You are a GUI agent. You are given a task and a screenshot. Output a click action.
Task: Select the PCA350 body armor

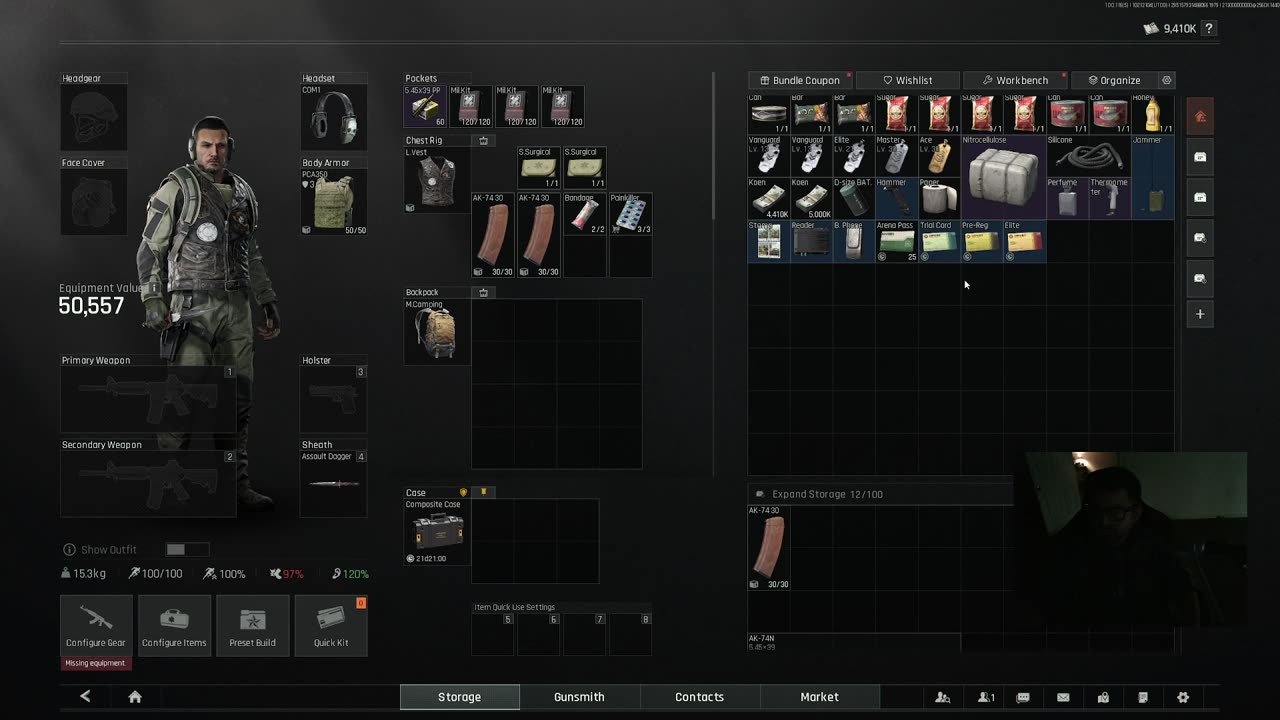[x=334, y=202]
